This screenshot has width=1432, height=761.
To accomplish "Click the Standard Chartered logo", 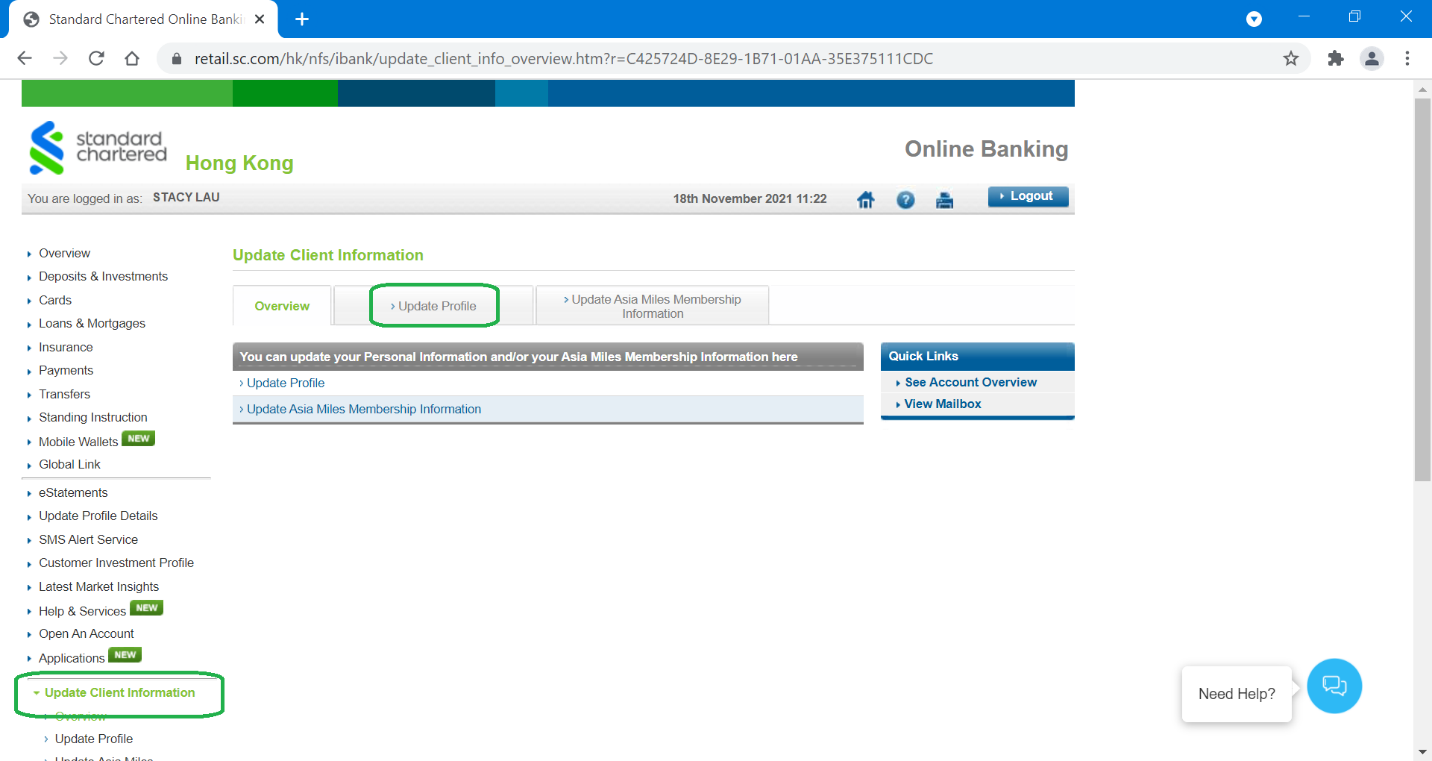I will (x=98, y=148).
